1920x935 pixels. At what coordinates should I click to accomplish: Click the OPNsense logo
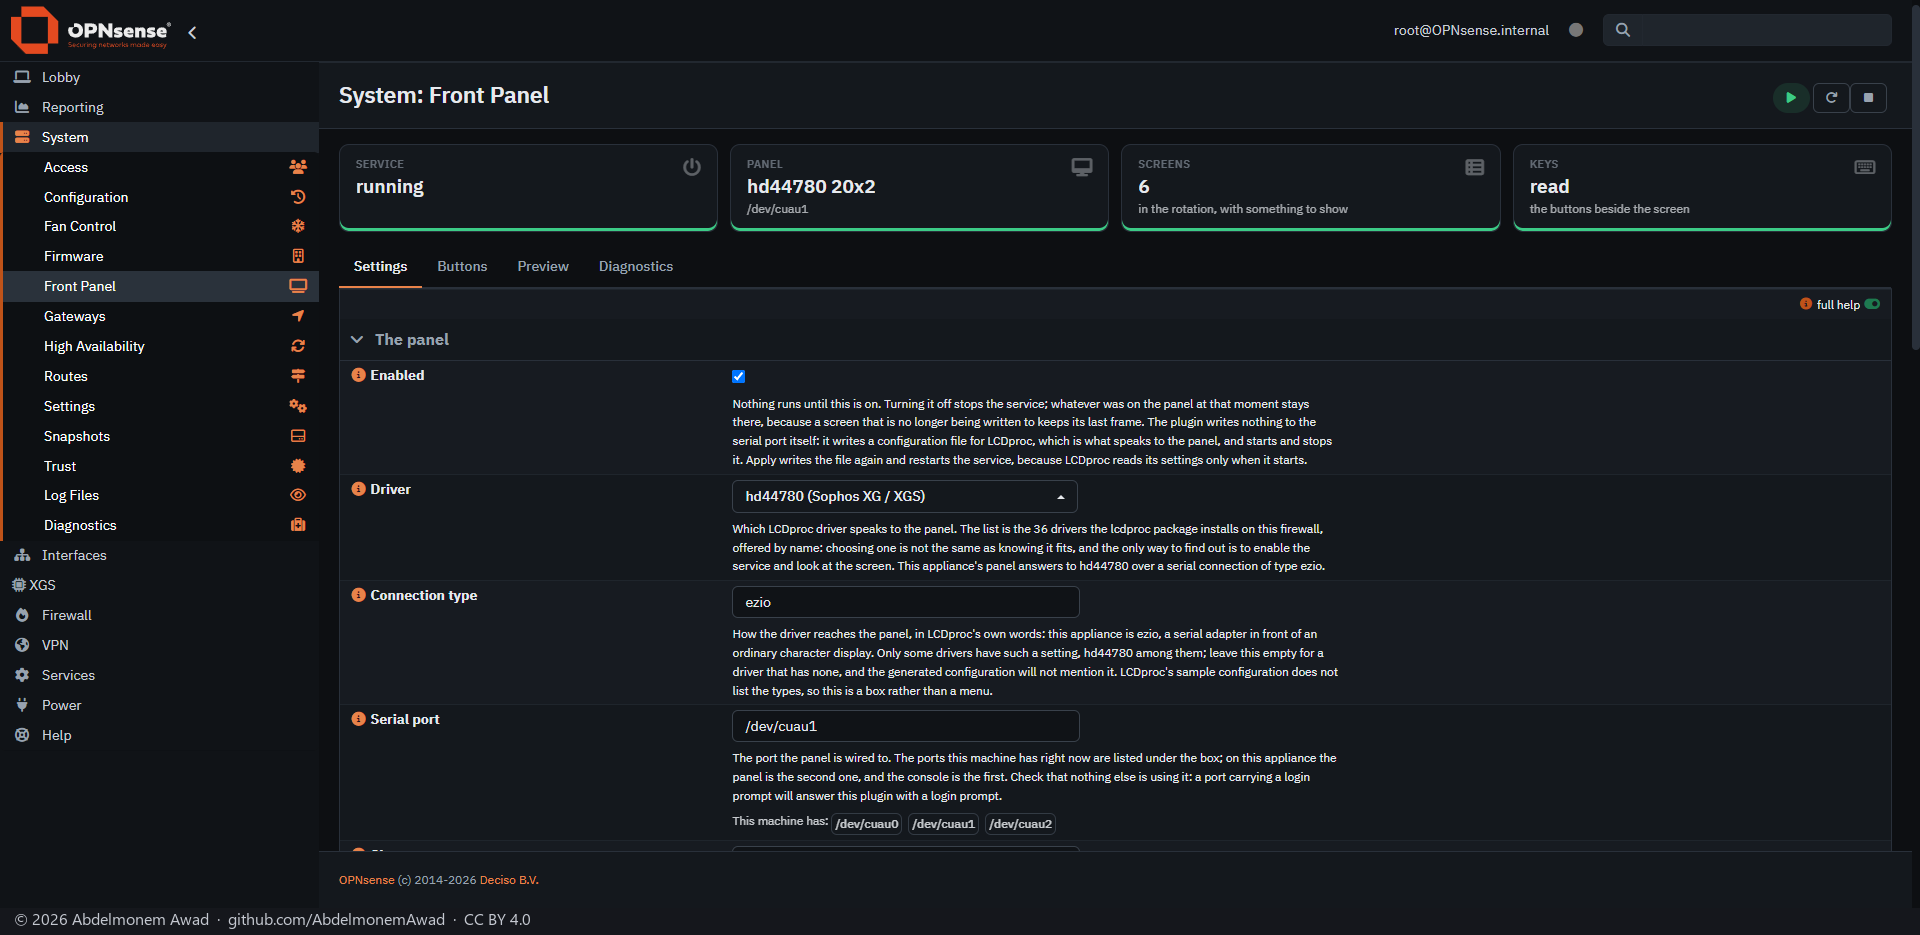pyautogui.click(x=90, y=30)
